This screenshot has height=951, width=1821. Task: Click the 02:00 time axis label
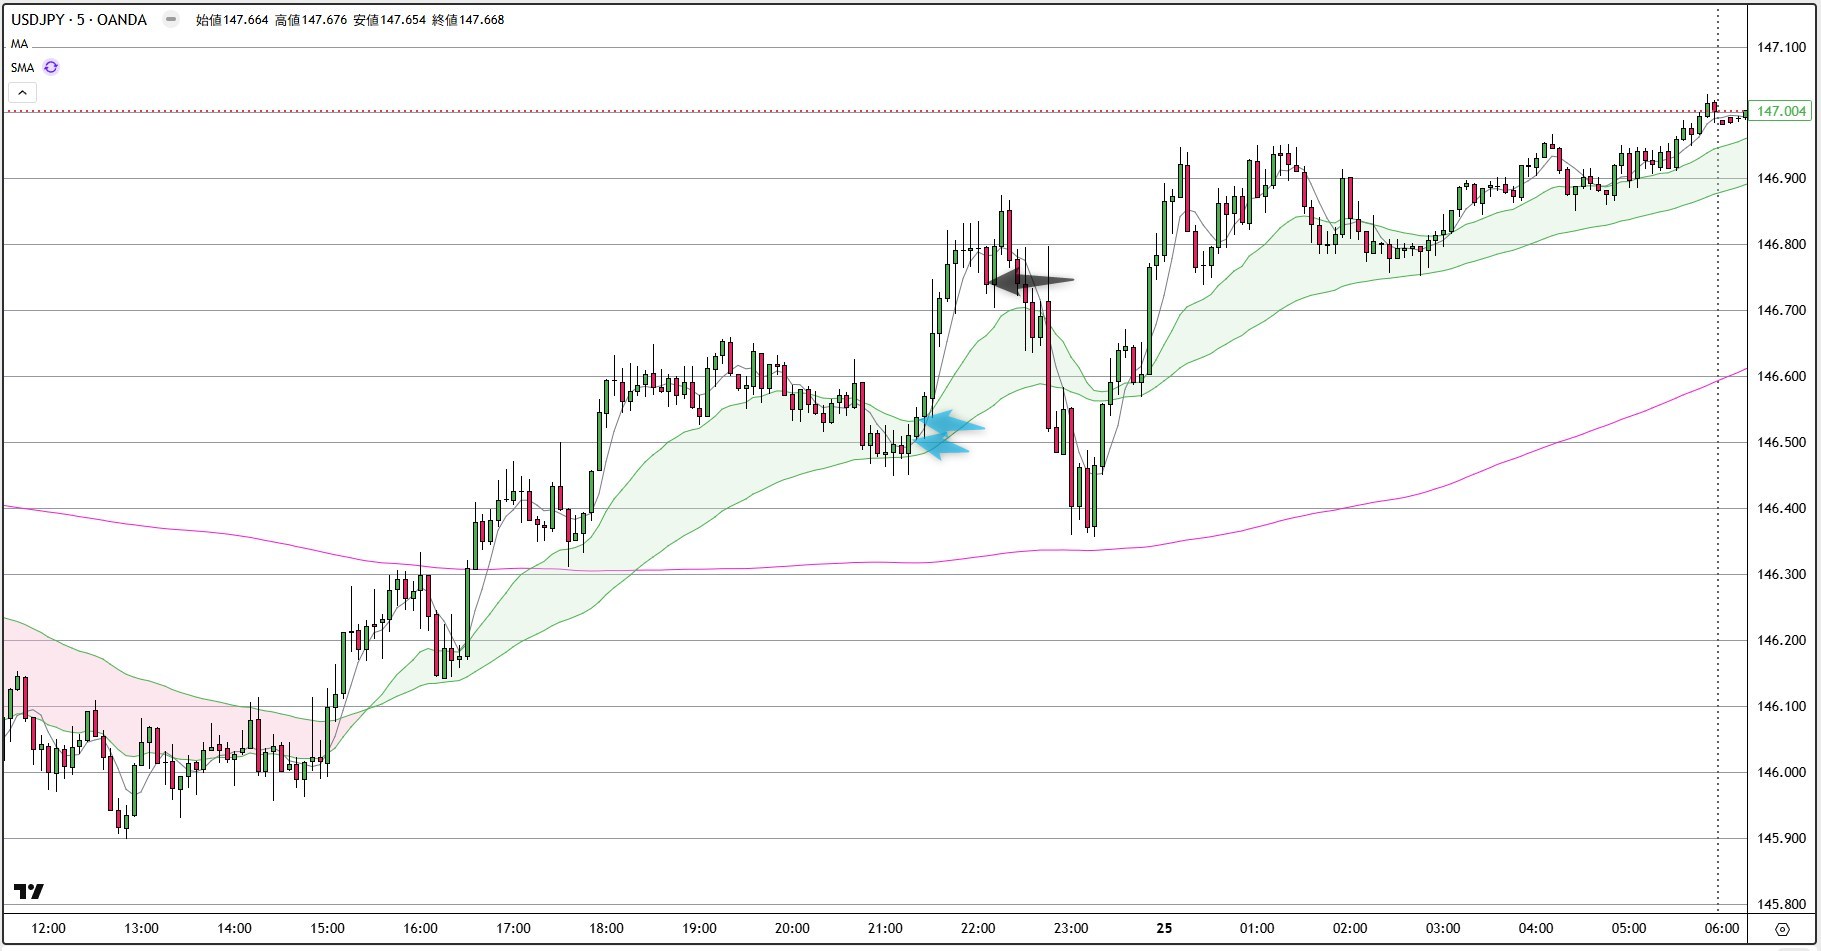point(1350,928)
